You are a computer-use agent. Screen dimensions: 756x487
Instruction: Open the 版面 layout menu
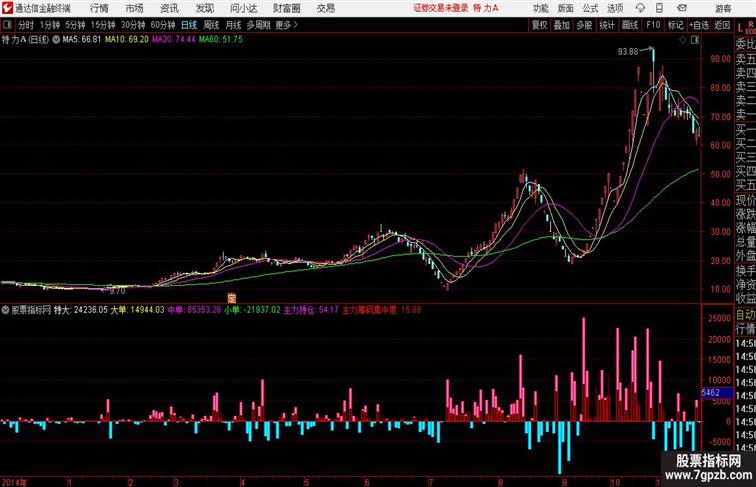[x=566, y=8]
